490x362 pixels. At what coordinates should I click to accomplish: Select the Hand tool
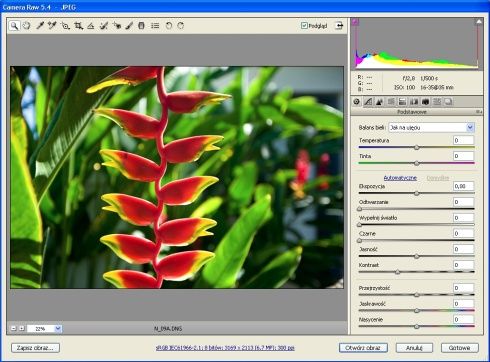pyautogui.click(x=26, y=26)
